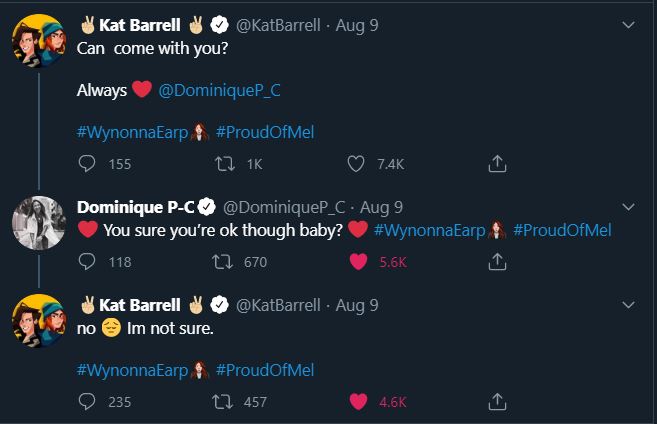Viewport: 657px width, 424px height.
Task: Like the tweet with 7.4K likes
Action: (x=356, y=163)
